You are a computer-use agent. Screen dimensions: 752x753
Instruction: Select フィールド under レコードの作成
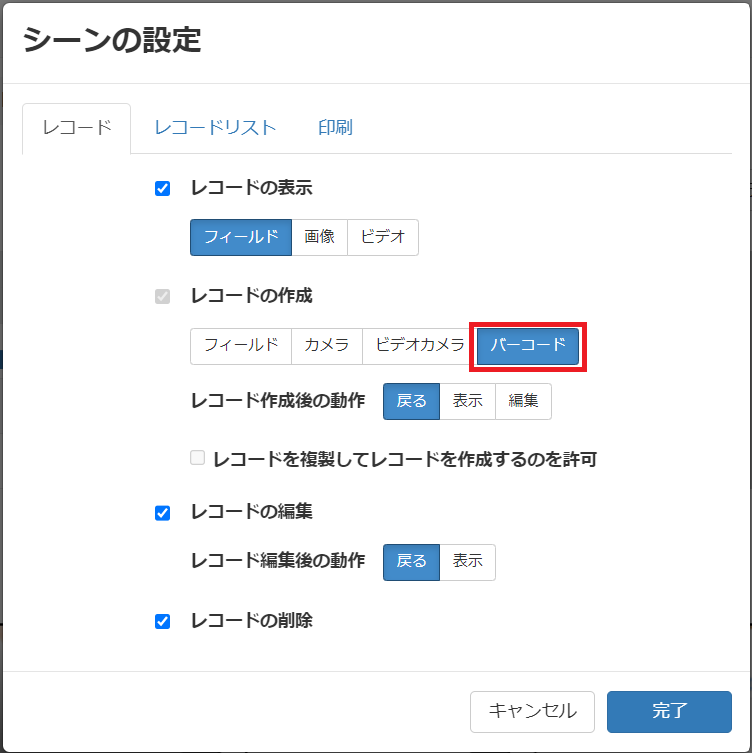pyautogui.click(x=241, y=346)
